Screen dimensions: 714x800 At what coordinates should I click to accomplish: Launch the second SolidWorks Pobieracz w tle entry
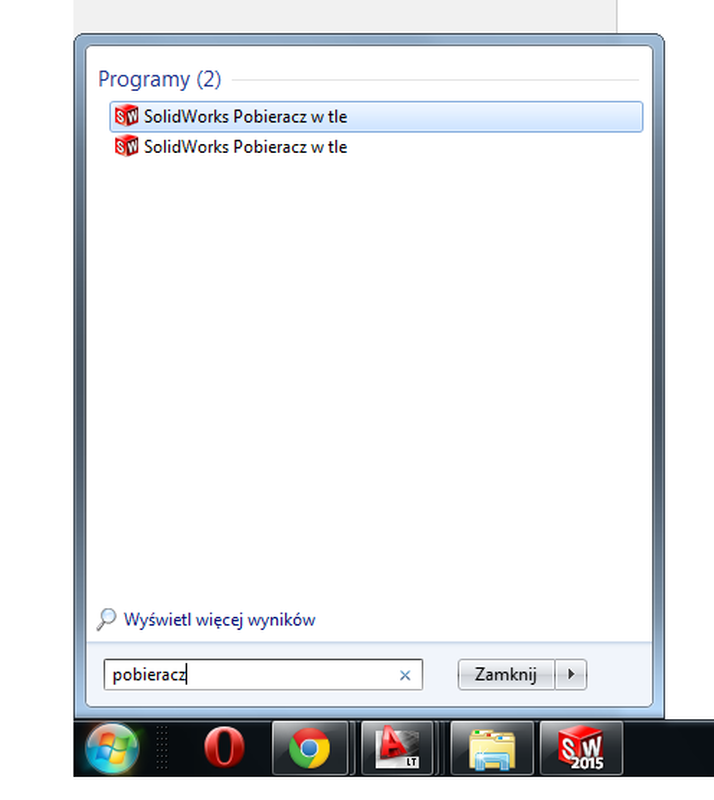pos(376,147)
